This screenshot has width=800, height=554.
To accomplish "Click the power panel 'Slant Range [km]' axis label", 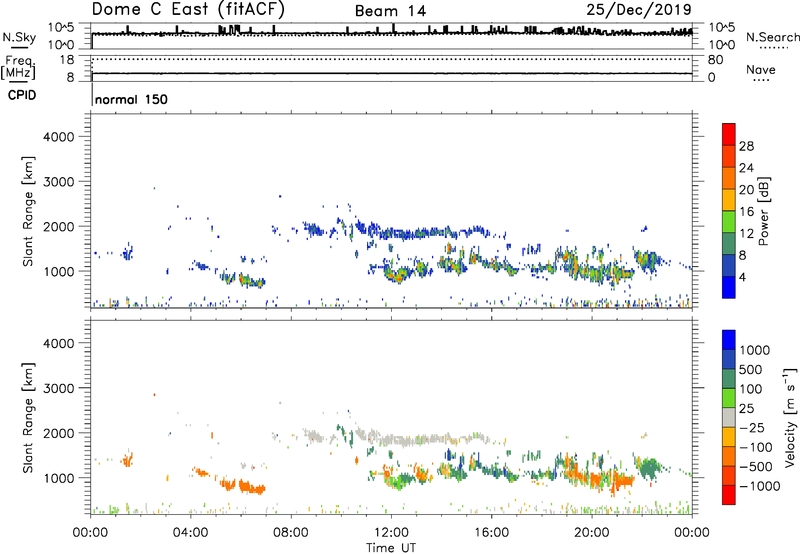I will (28, 211).
